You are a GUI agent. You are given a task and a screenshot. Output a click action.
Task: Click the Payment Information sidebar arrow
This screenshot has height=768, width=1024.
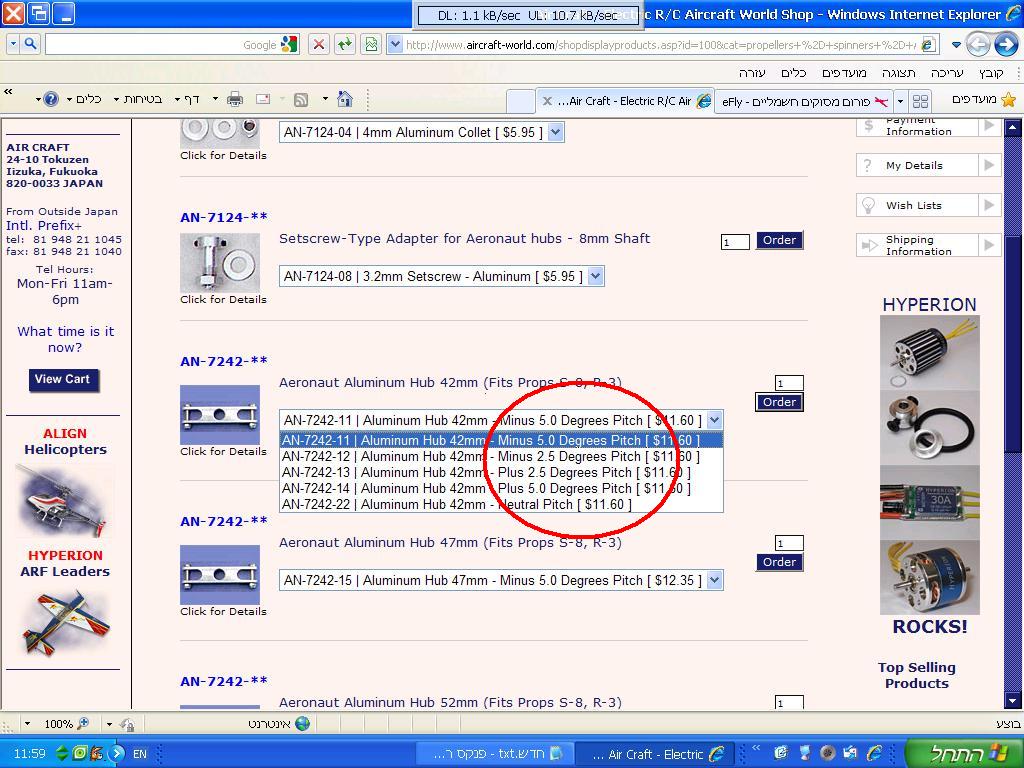point(989,125)
